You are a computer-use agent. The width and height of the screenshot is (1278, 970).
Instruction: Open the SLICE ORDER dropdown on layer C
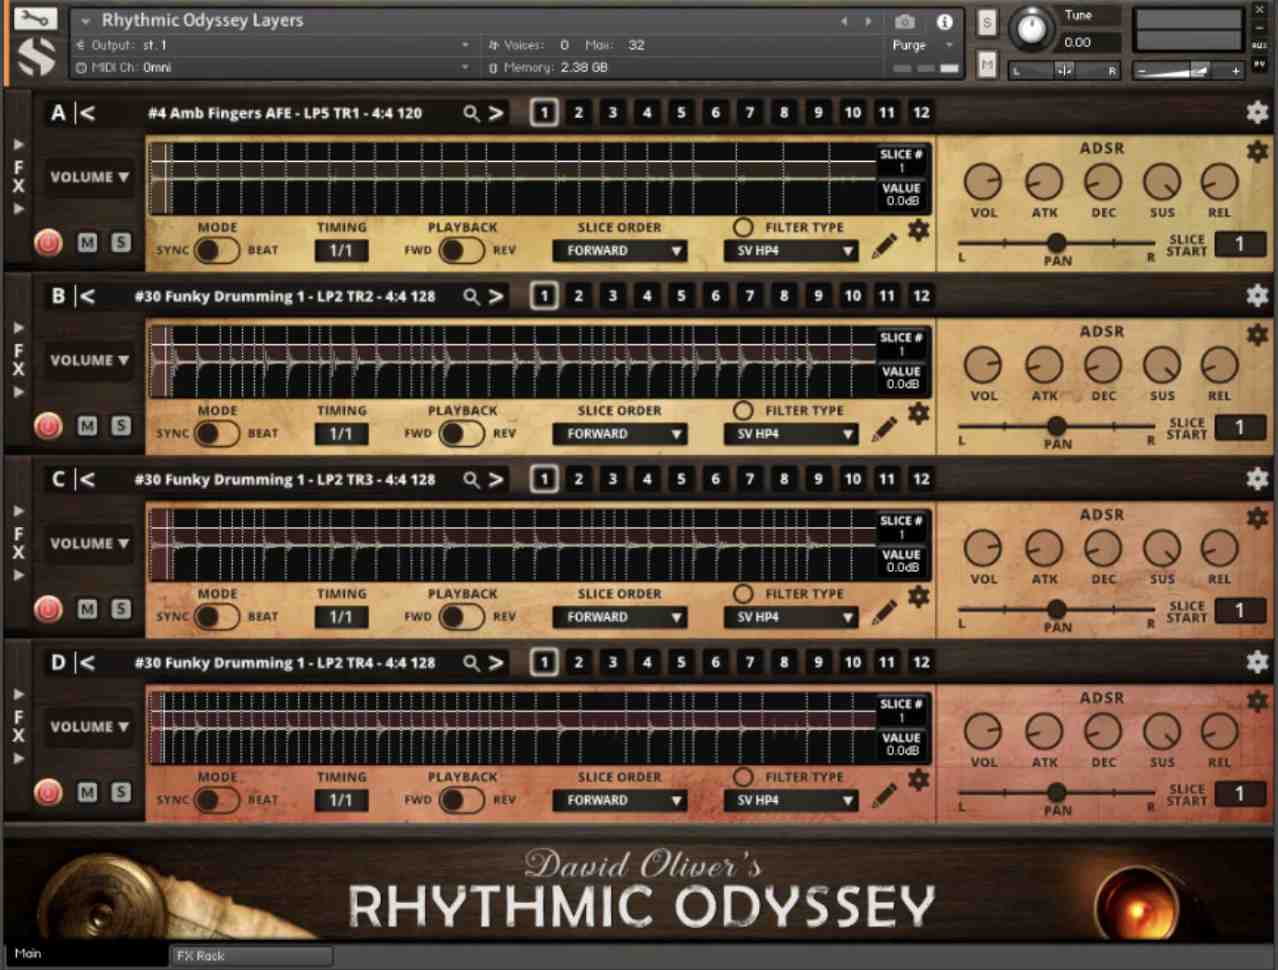pos(619,617)
